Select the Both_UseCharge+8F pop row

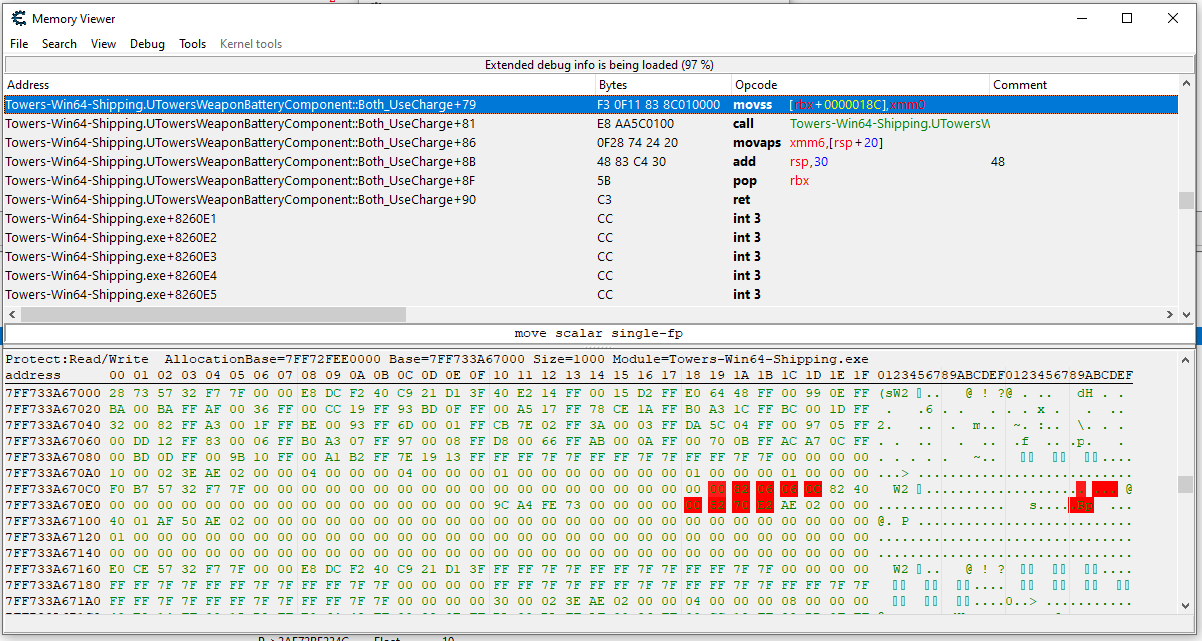[590, 181]
